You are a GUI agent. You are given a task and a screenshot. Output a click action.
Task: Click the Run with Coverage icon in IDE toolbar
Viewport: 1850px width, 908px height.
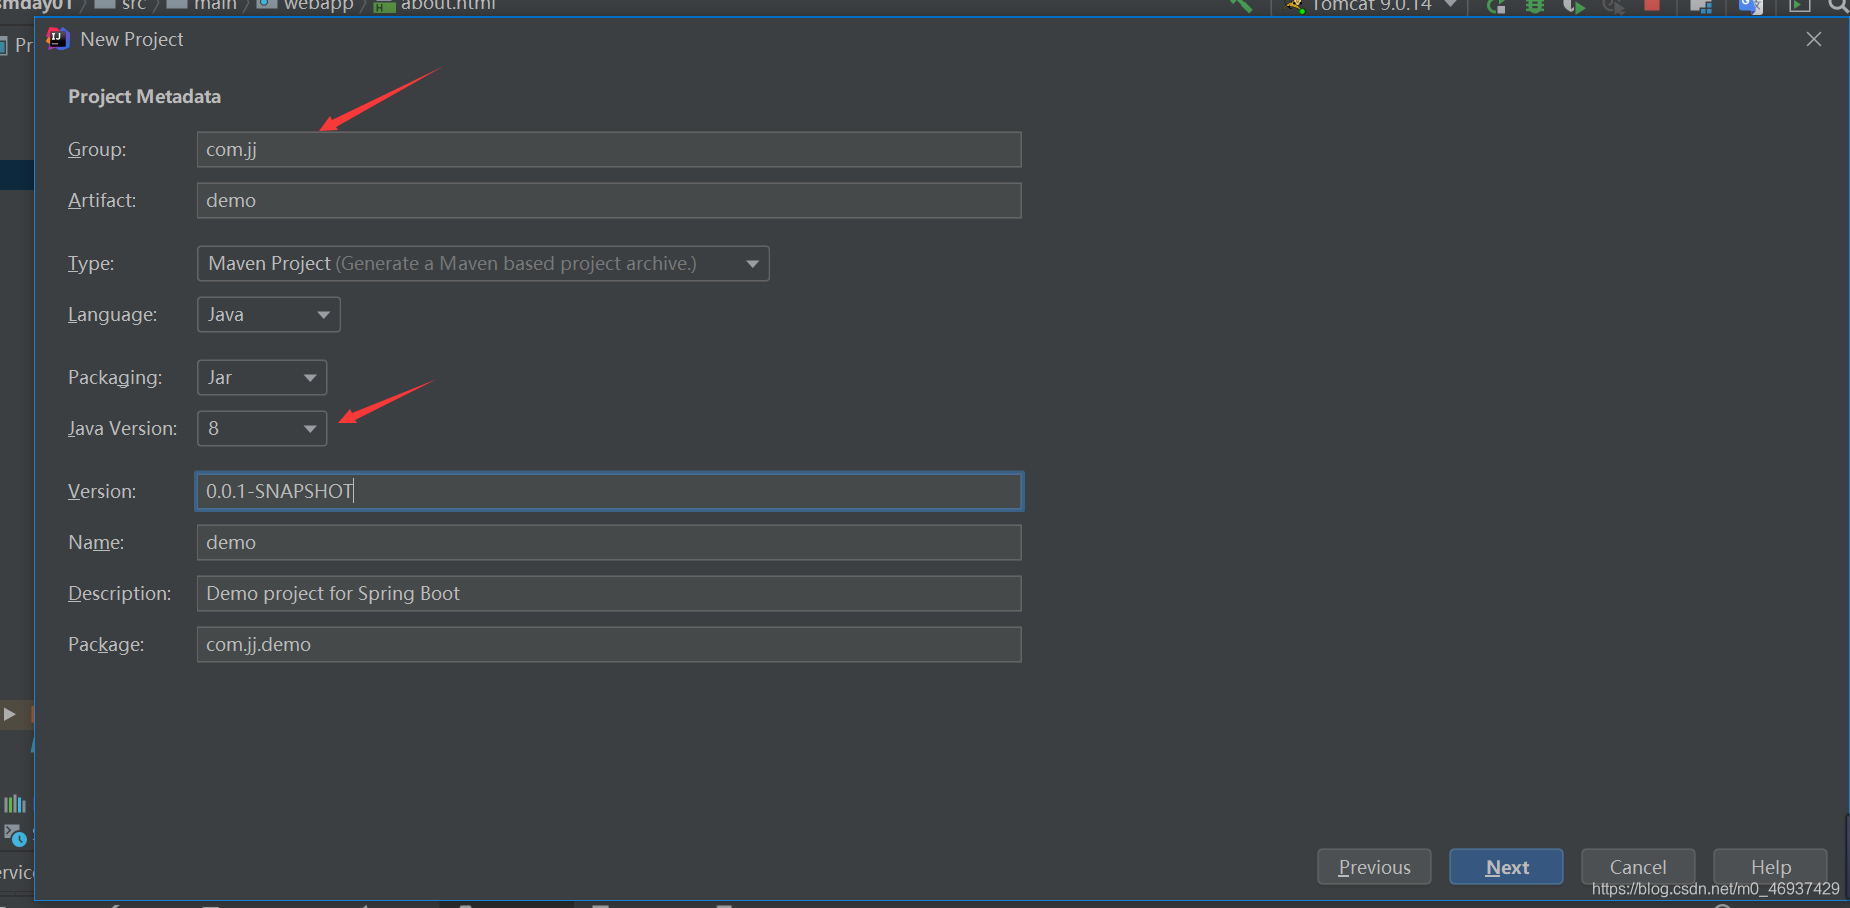1574,6
